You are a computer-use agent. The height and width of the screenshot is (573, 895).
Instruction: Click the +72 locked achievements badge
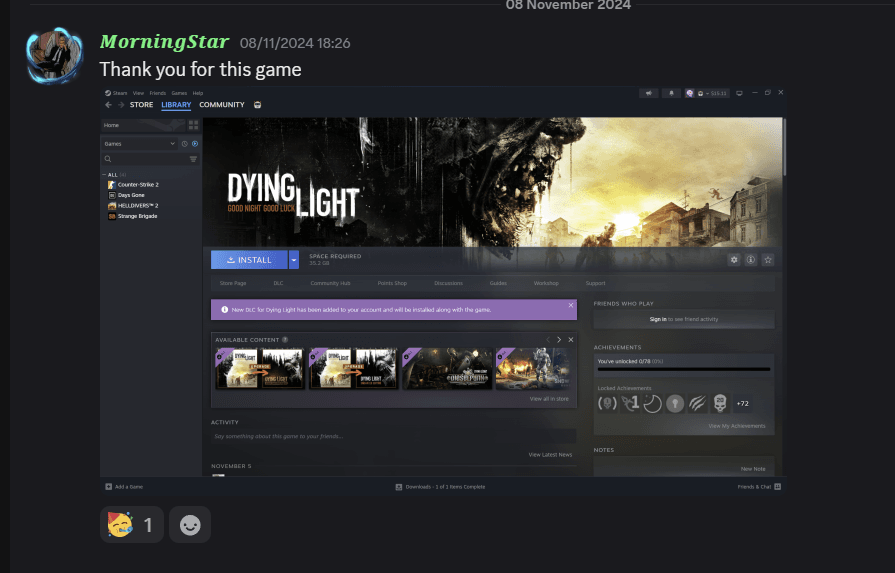(743, 403)
